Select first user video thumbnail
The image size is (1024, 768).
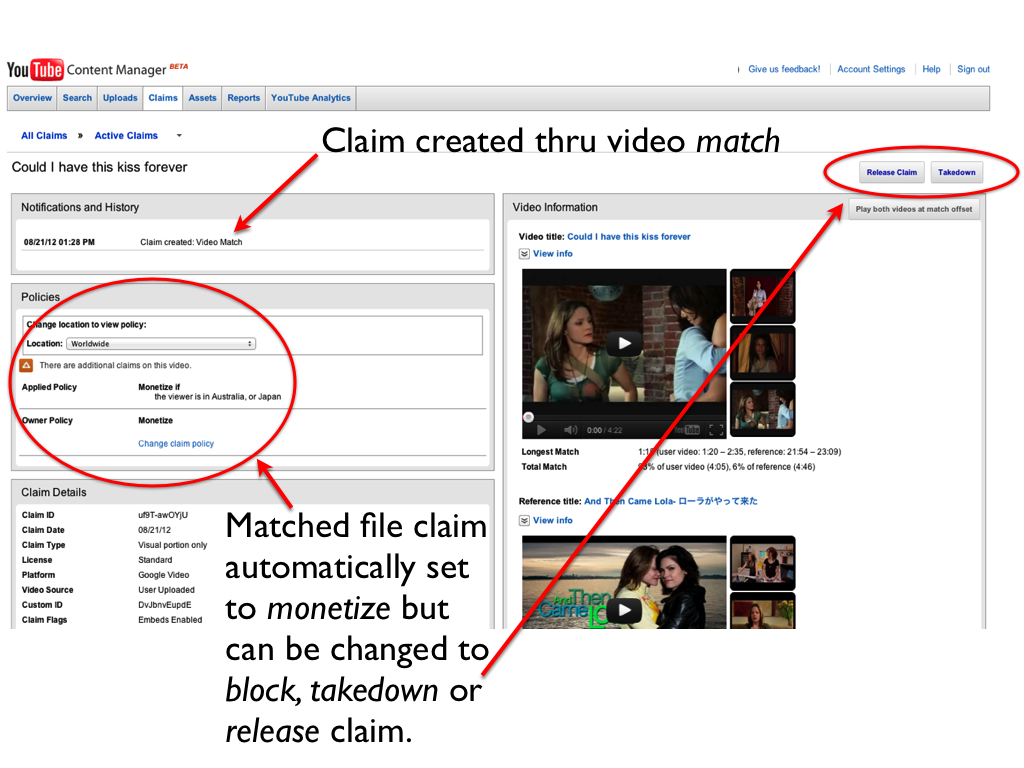pos(762,296)
